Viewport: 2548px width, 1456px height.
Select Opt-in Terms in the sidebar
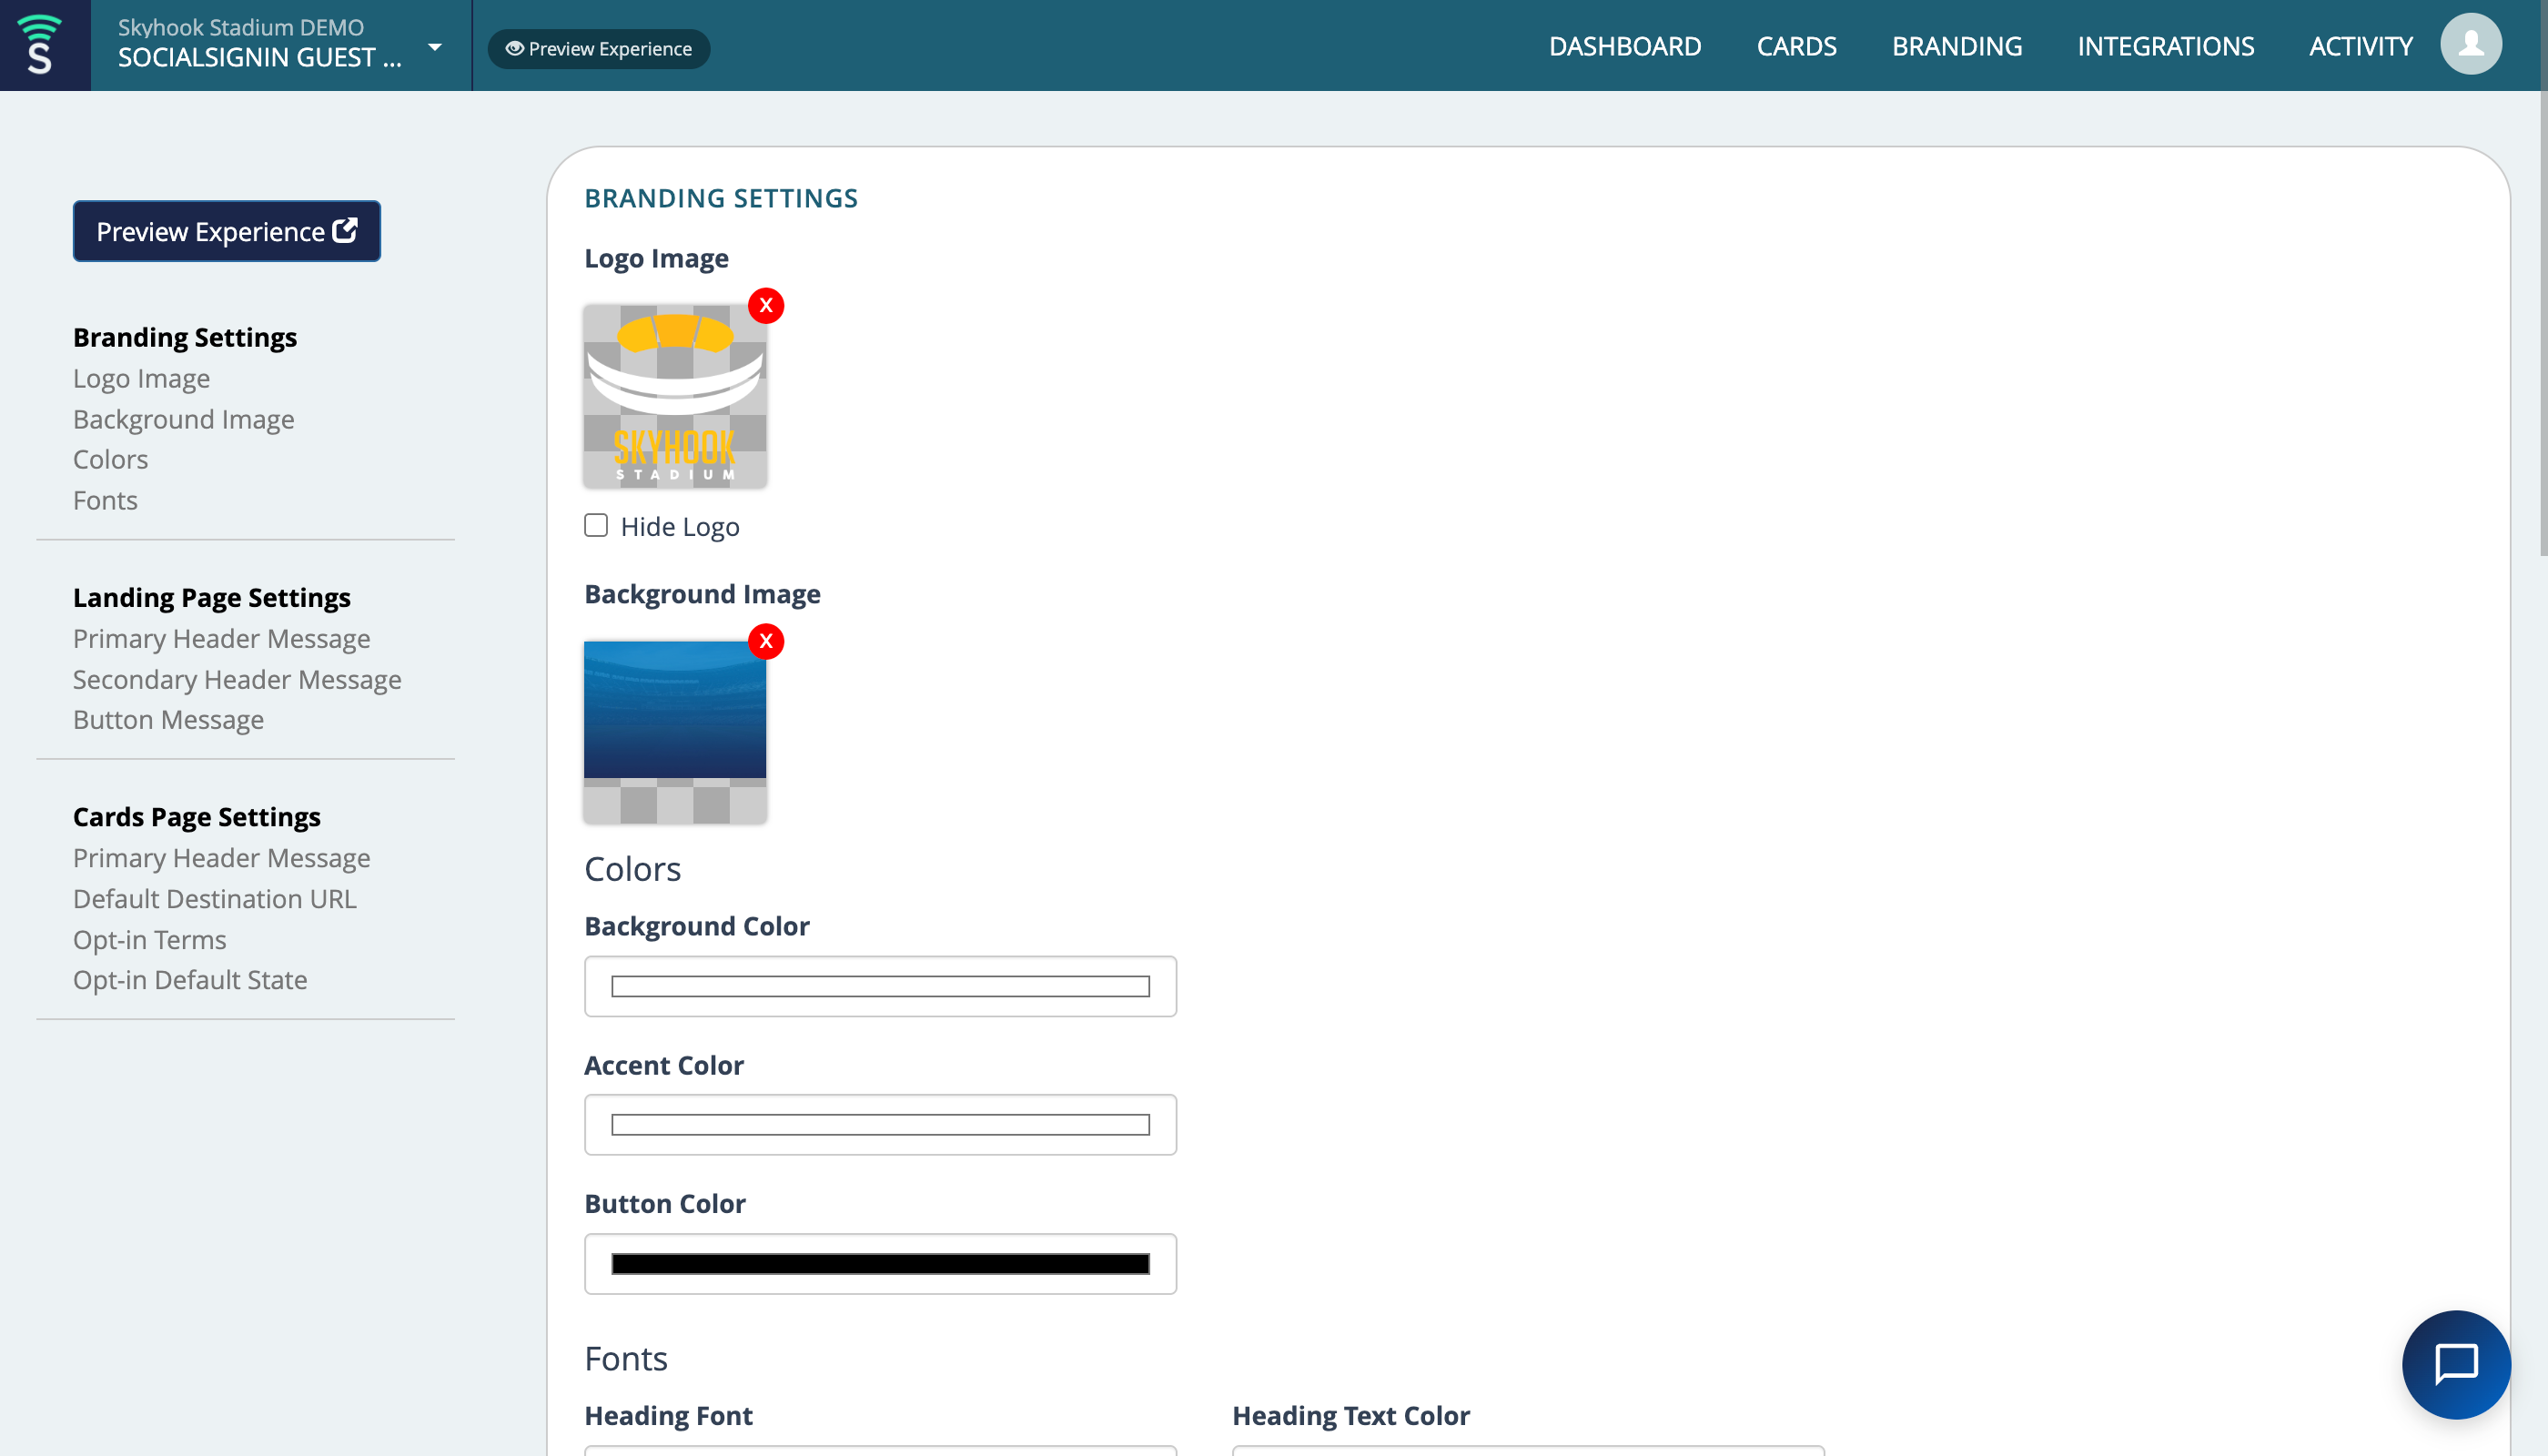149,939
